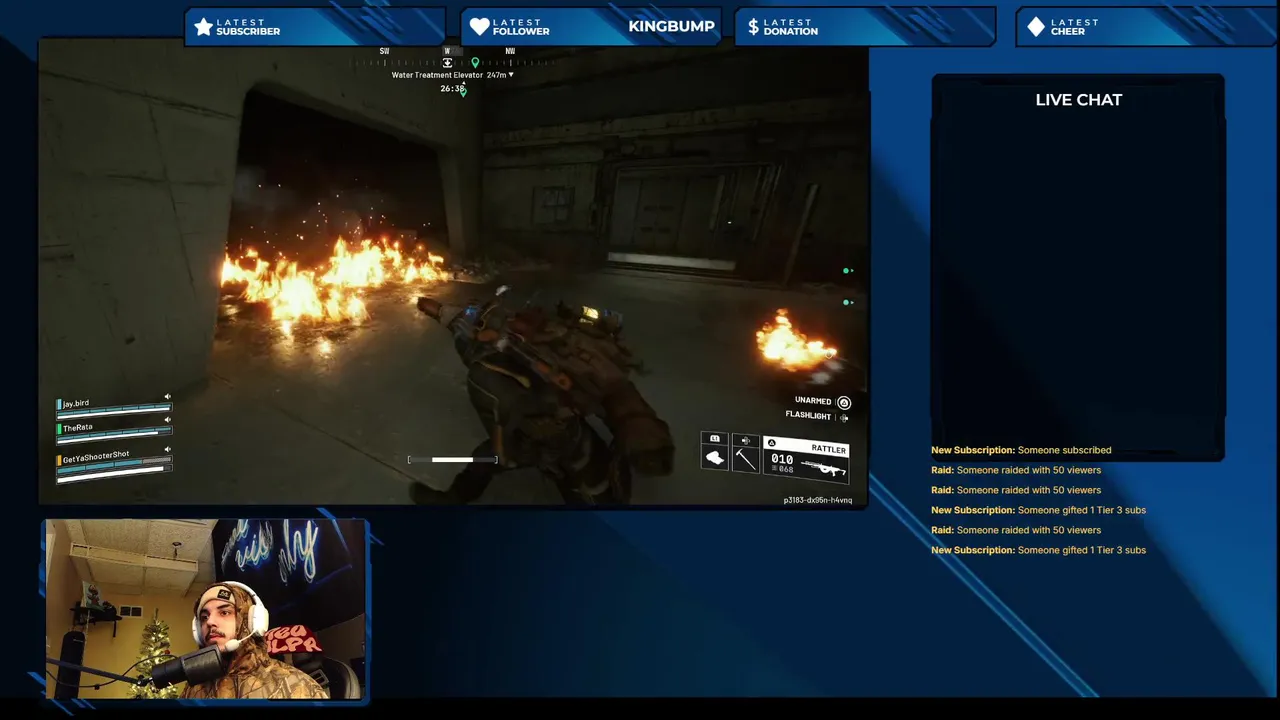Click the Rattler rifle weapon image

(x=823, y=466)
